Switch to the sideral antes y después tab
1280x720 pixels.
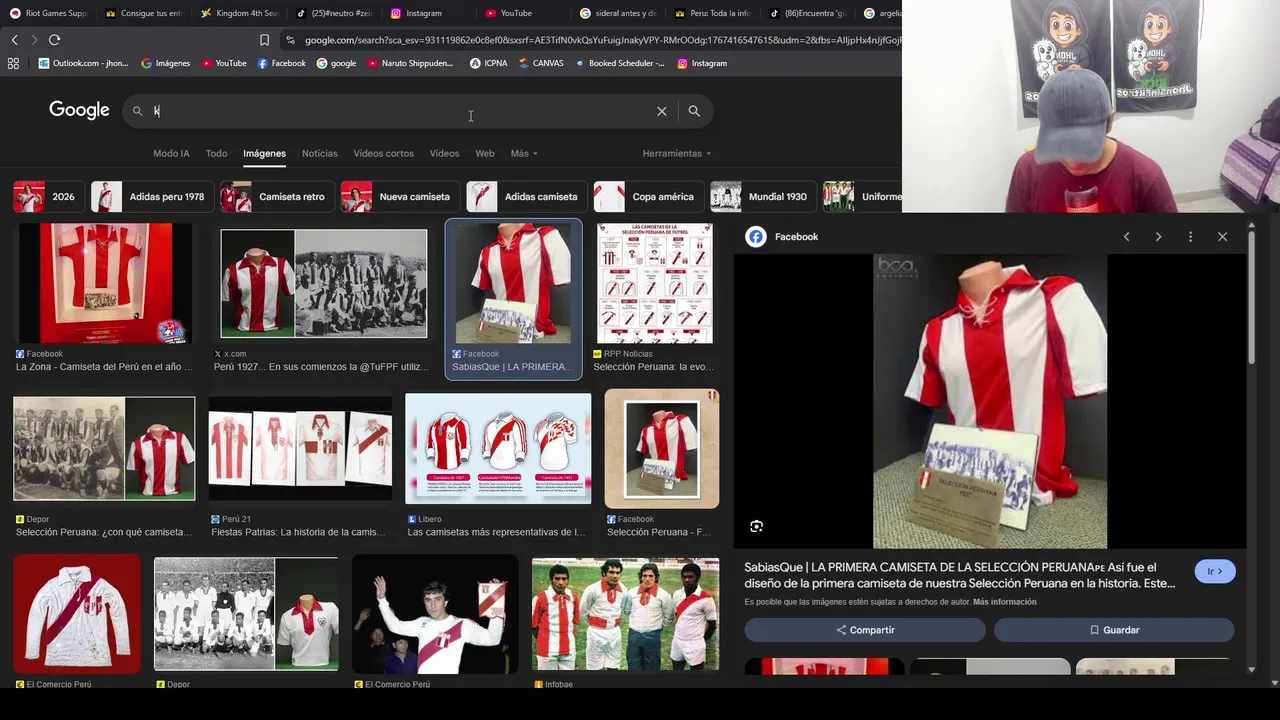click(620, 13)
